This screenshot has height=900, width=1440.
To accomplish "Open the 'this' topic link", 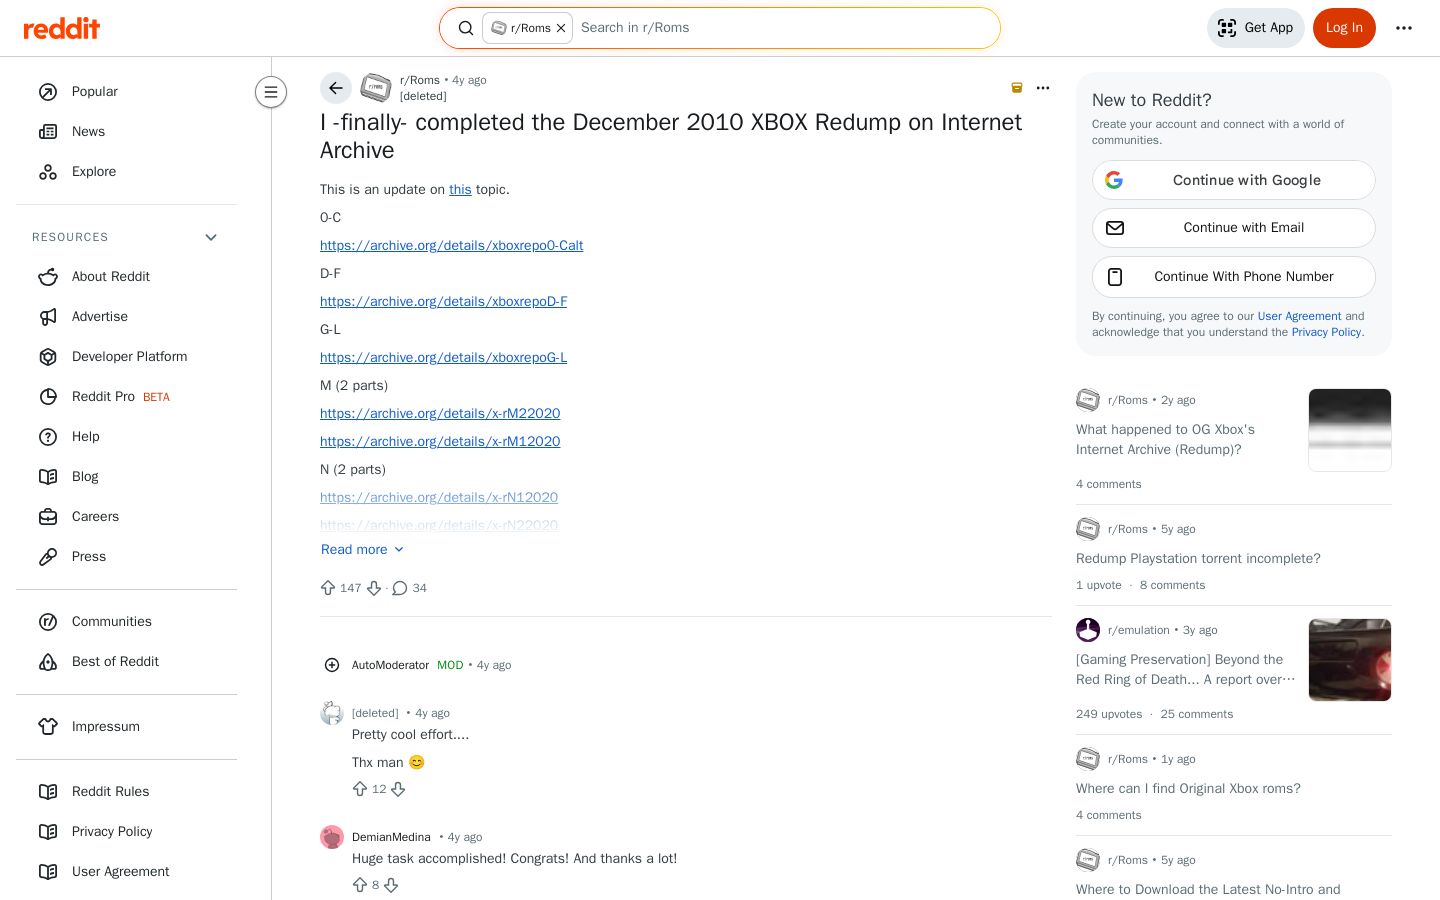I will click(460, 190).
